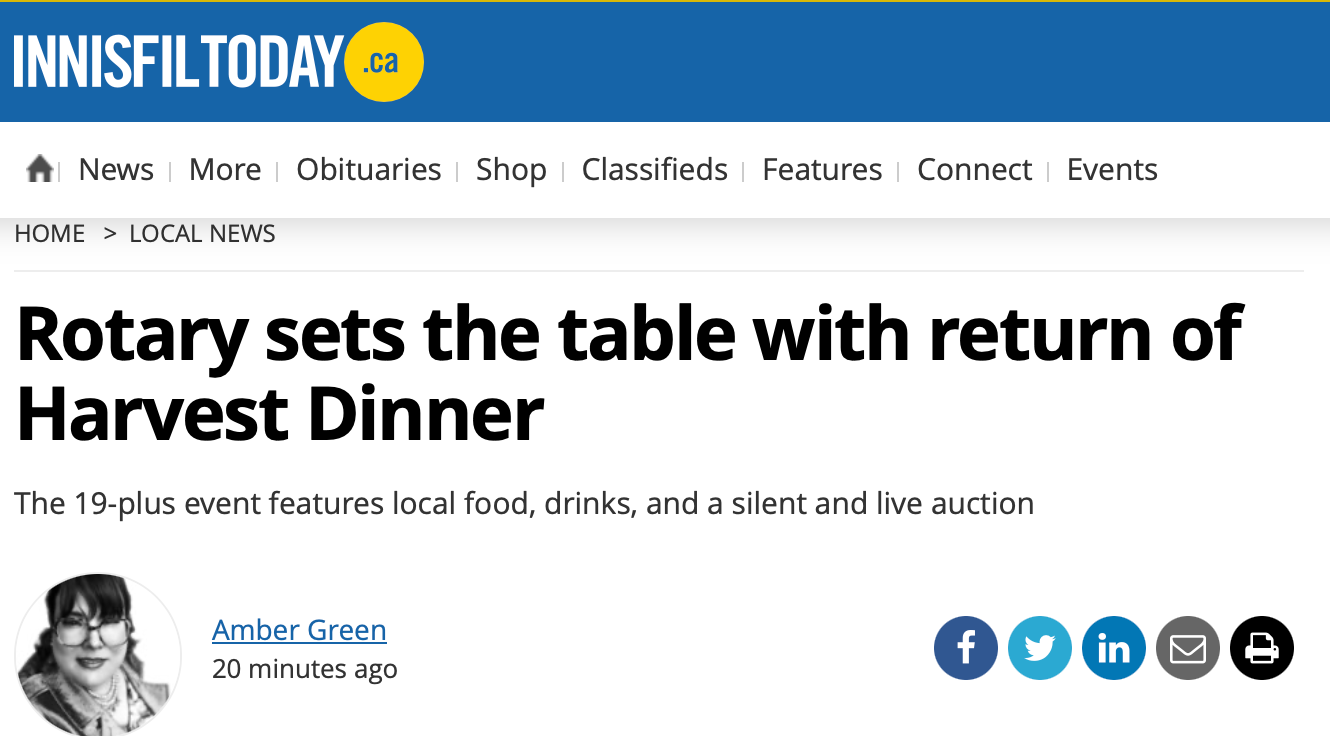Open the More menu
The width and height of the screenshot is (1330, 736).
click(225, 170)
